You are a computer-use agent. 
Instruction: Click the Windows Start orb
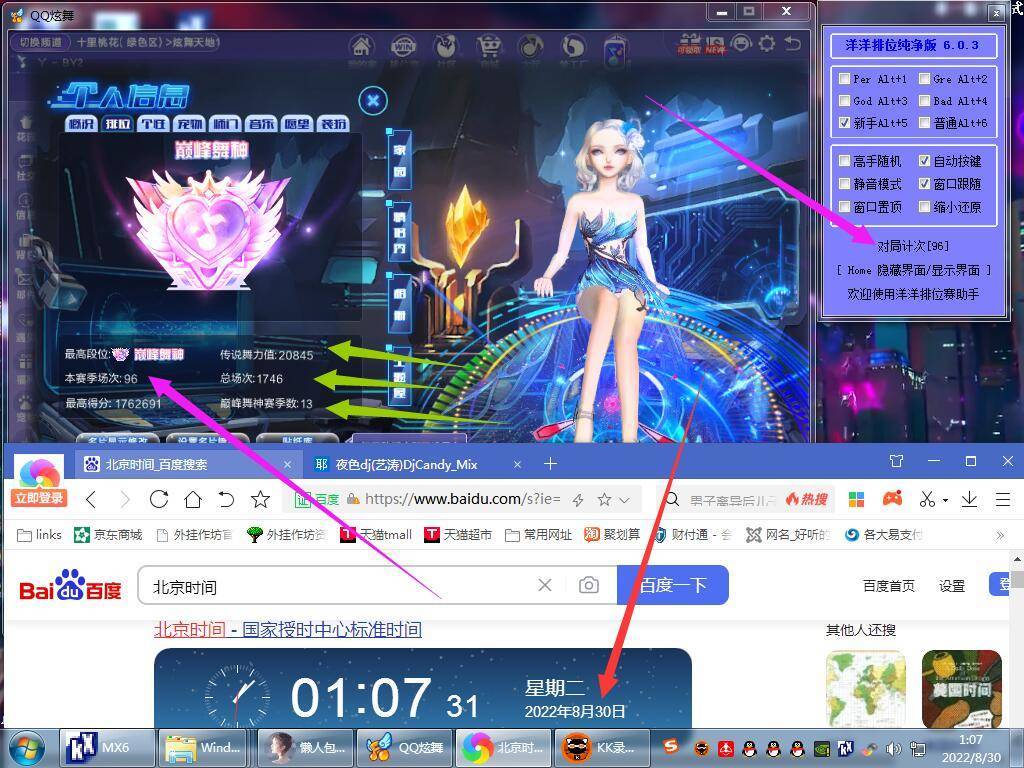(26, 748)
